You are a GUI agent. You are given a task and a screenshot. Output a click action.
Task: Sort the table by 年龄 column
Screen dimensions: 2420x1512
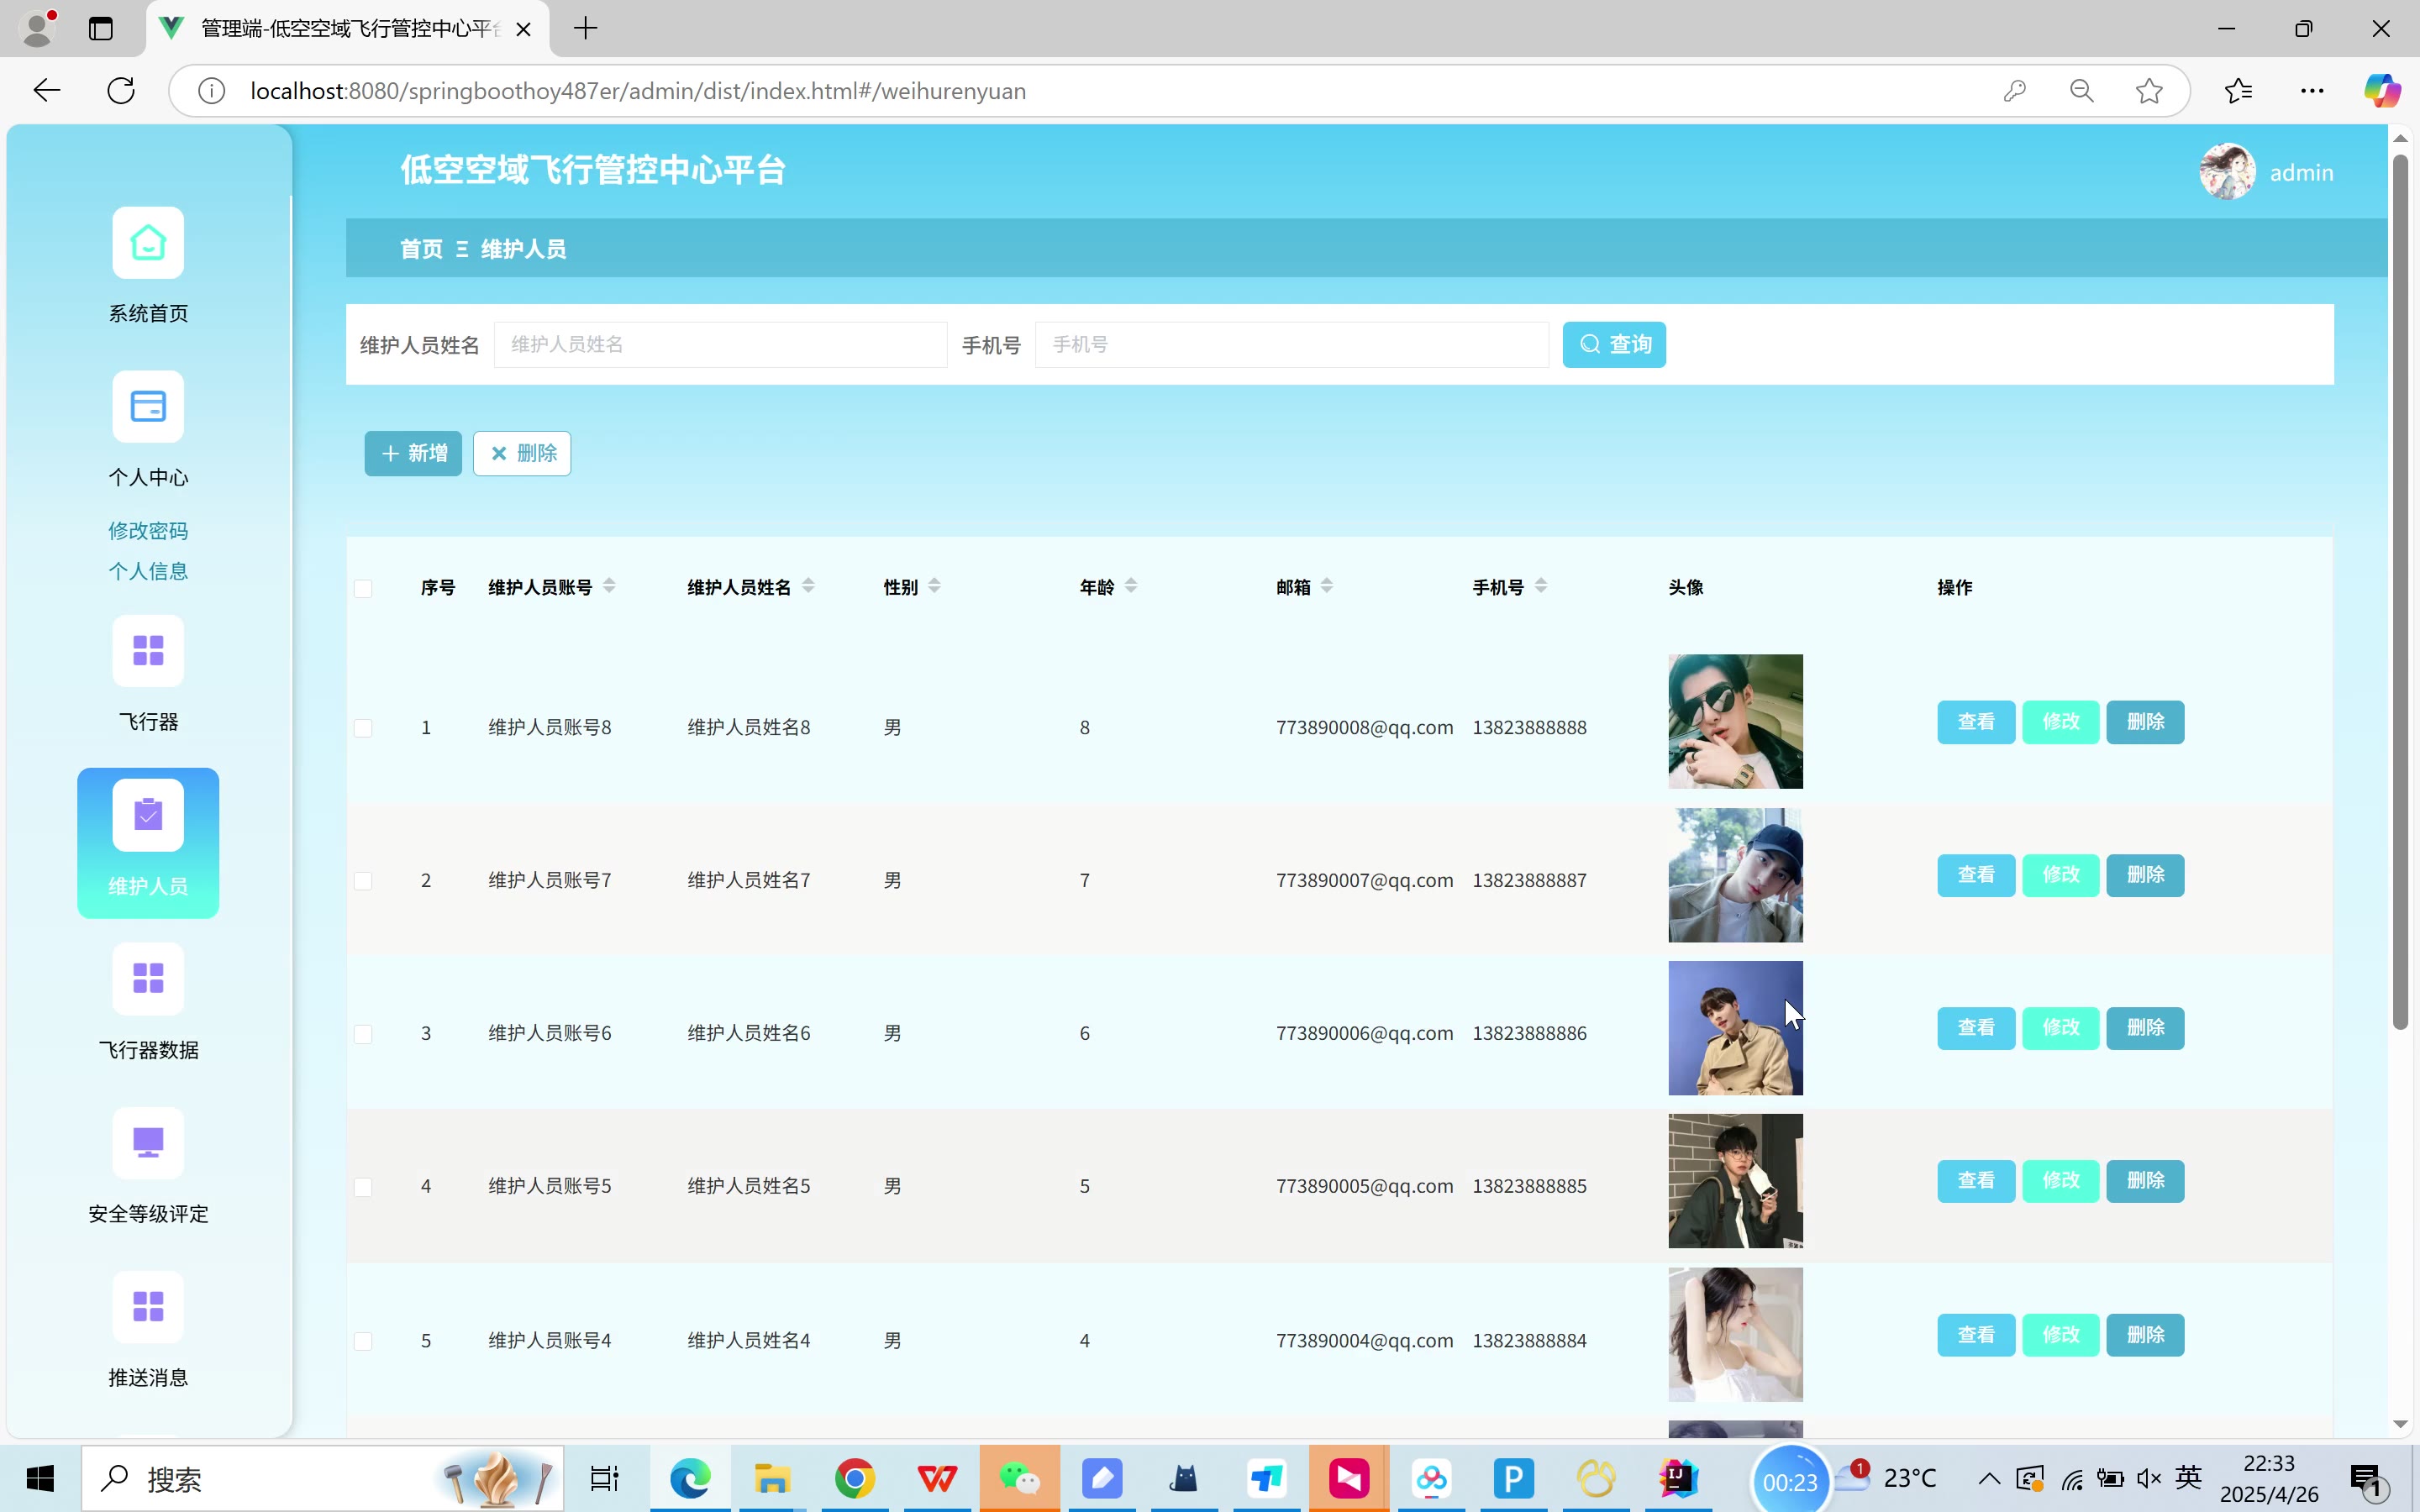pyautogui.click(x=1130, y=587)
